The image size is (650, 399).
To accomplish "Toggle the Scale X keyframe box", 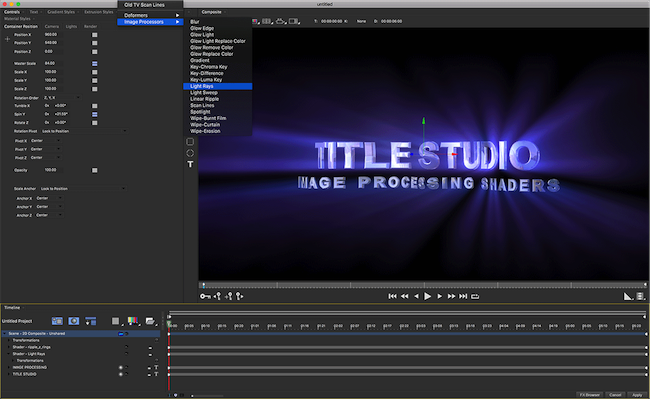I will [95, 72].
